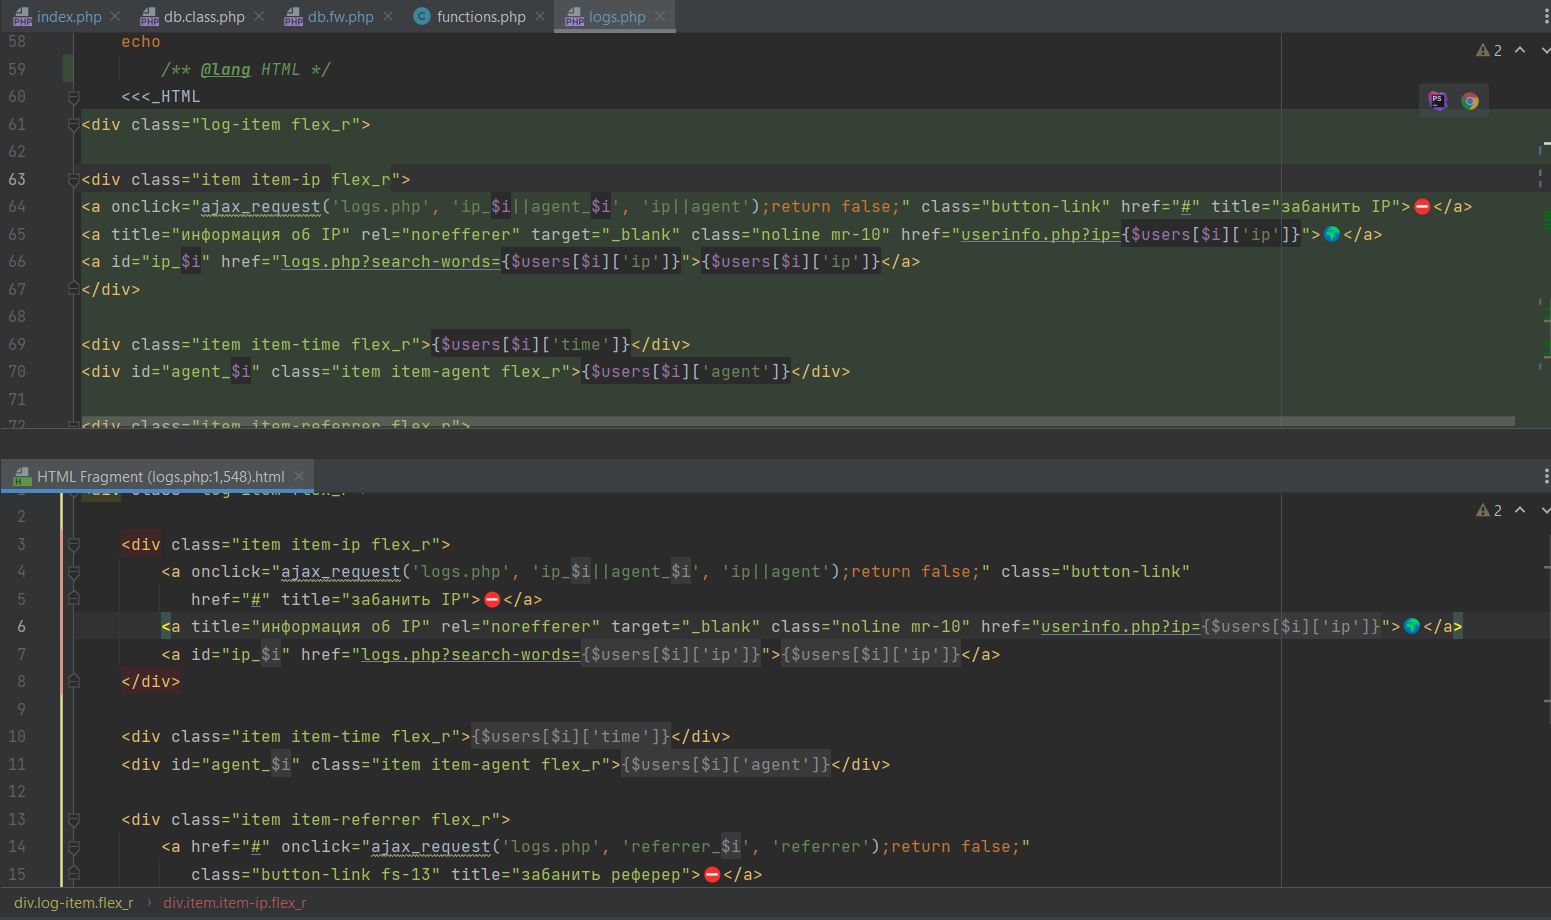Collapse the item-ip div at line 63
The image size is (1551, 920).
tap(73, 180)
